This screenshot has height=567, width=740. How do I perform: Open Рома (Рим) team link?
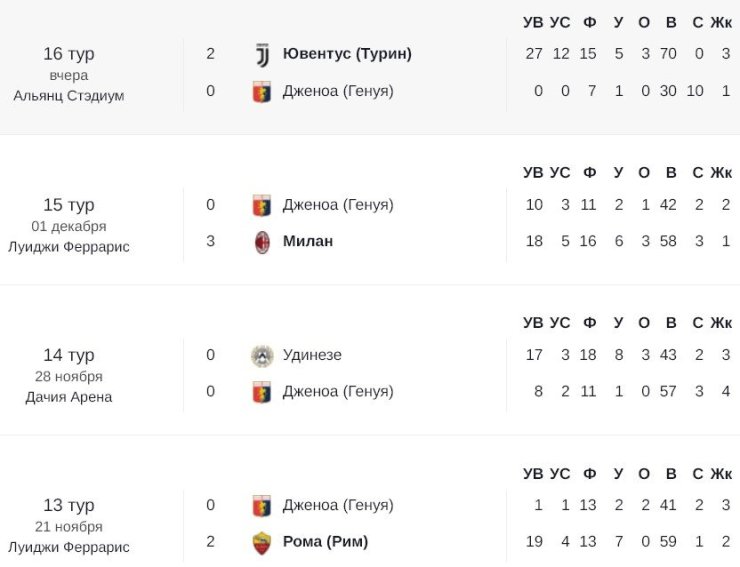point(325,542)
